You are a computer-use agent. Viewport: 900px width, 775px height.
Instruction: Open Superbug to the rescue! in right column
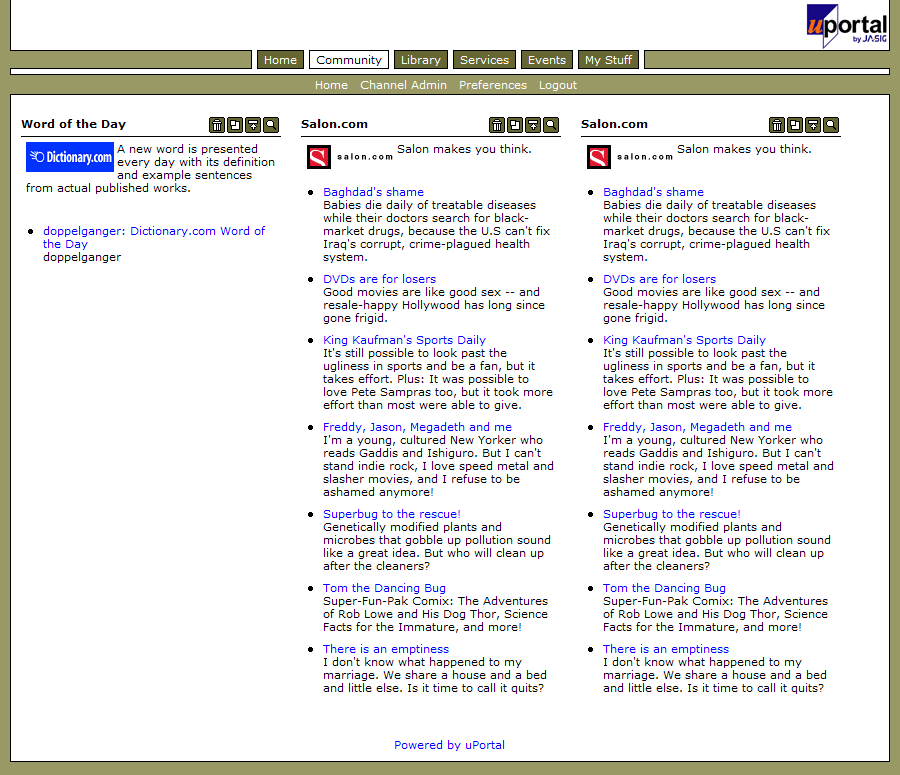click(x=672, y=514)
